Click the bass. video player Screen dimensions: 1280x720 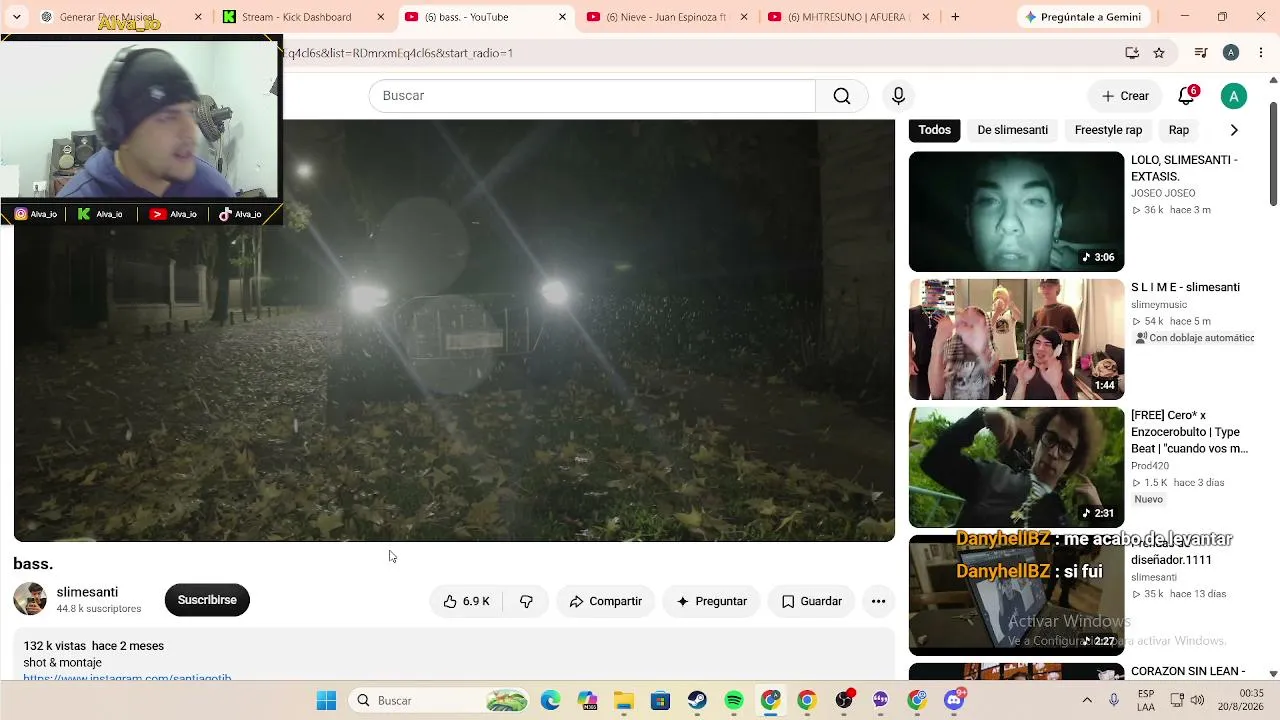[454, 331]
